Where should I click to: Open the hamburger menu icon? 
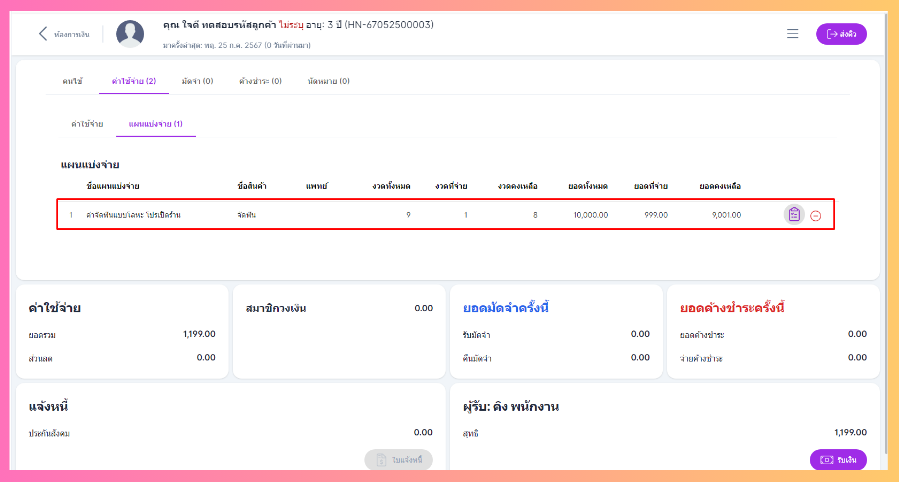click(792, 34)
